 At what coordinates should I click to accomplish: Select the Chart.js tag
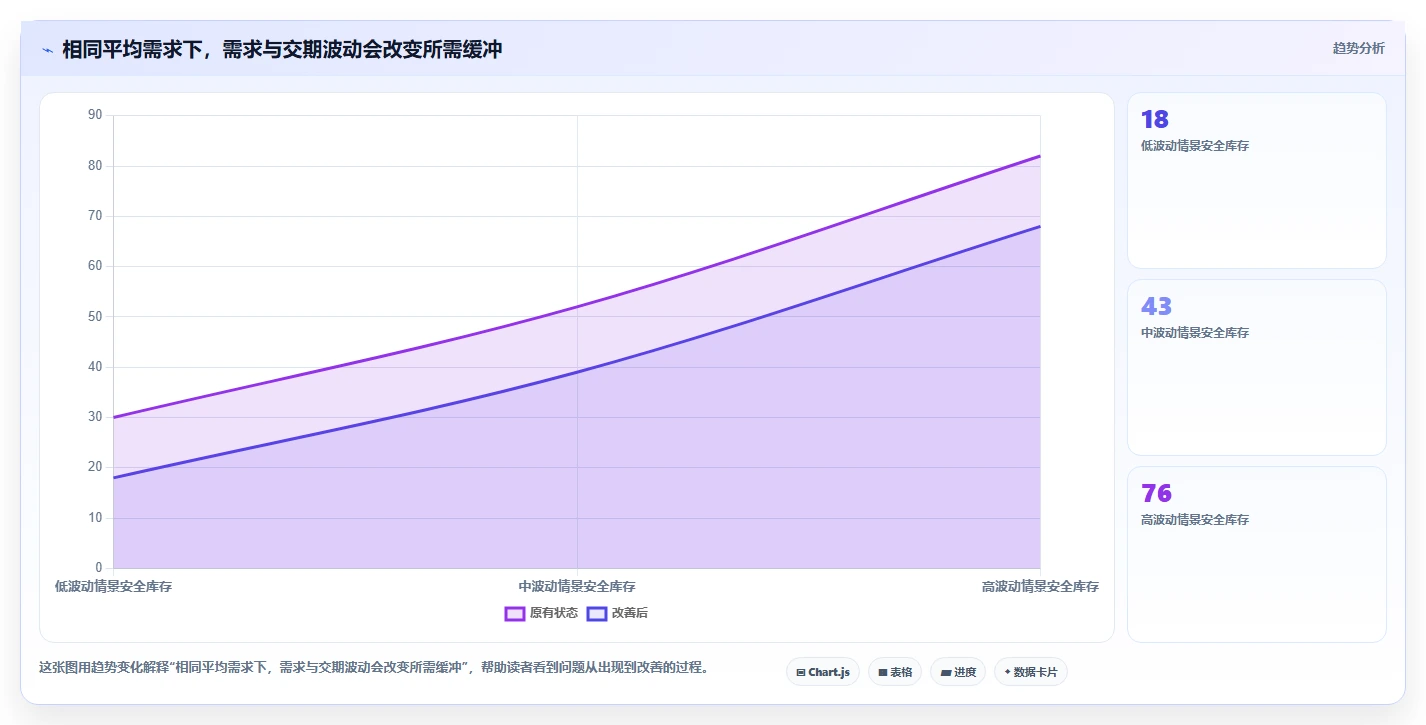(822, 672)
